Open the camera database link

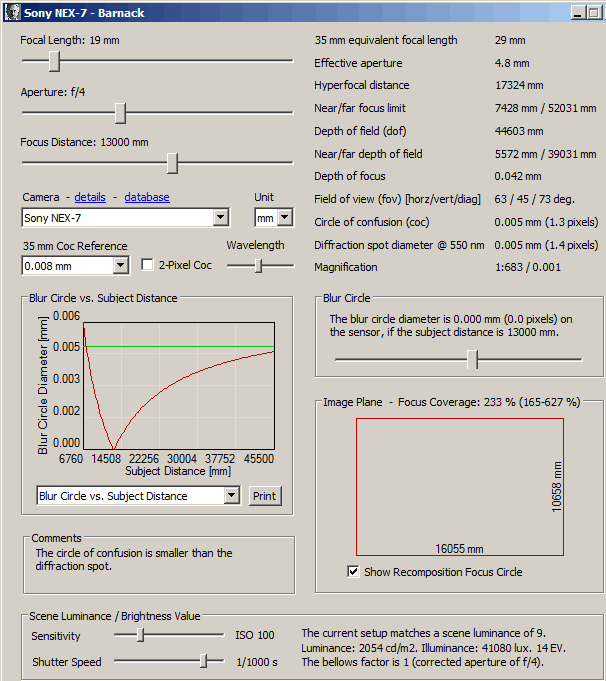147,197
